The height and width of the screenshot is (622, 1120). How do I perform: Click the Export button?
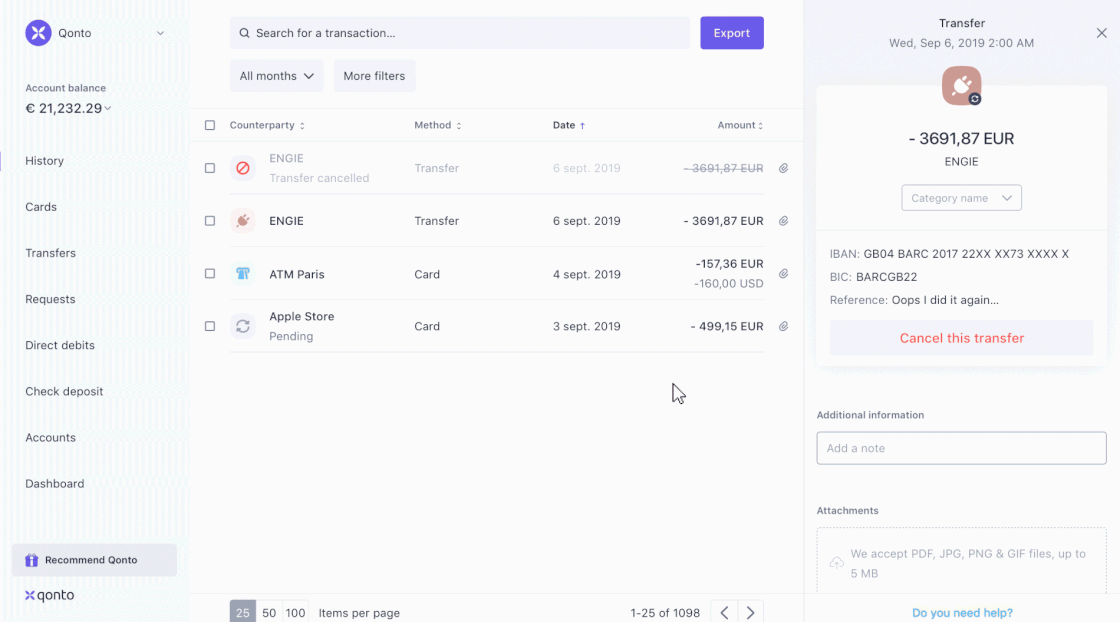click(x=731, y=33)
